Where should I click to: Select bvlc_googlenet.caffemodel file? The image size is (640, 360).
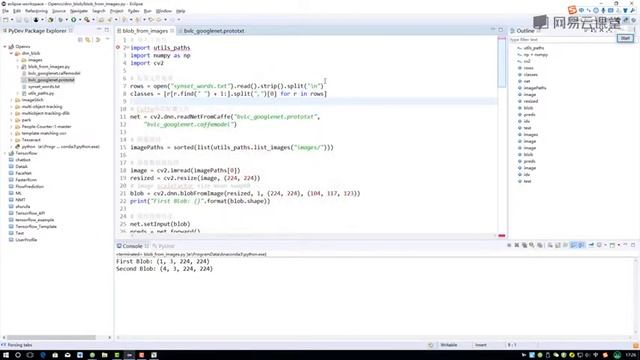pos(54,73)
